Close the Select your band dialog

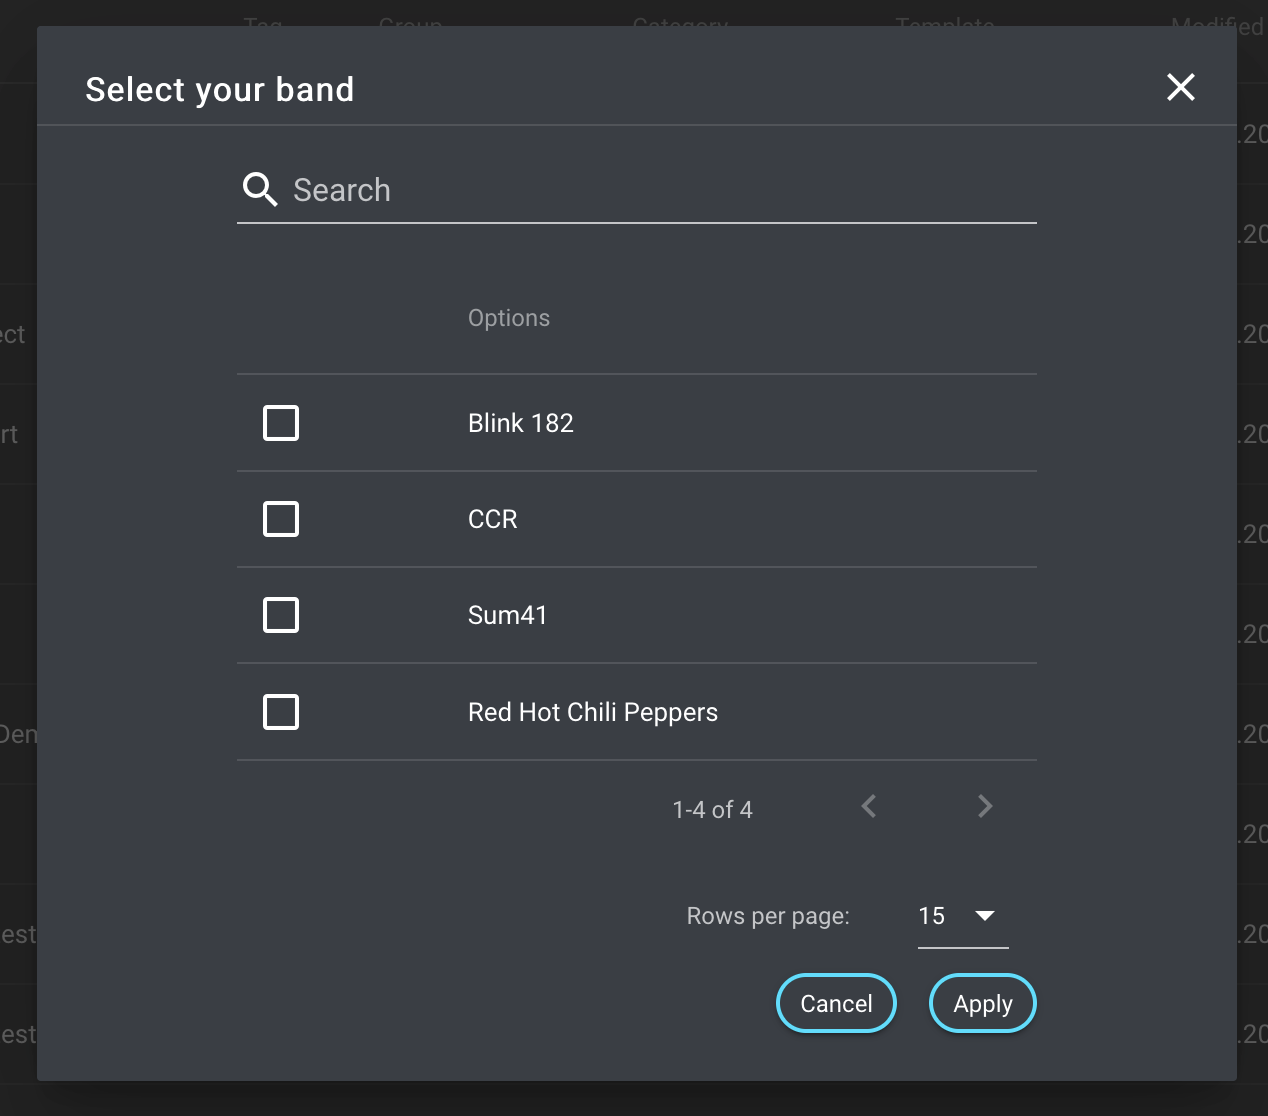(1181, 87)
